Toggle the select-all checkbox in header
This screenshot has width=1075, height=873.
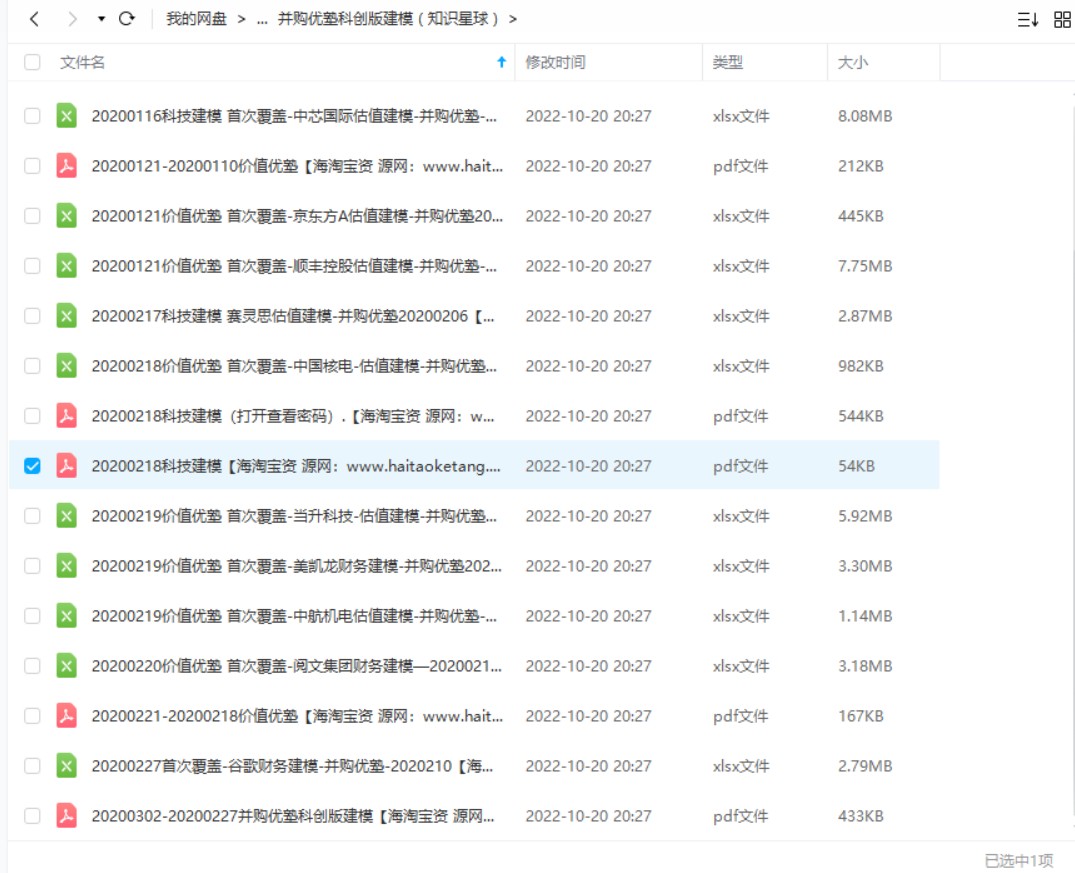32,62
